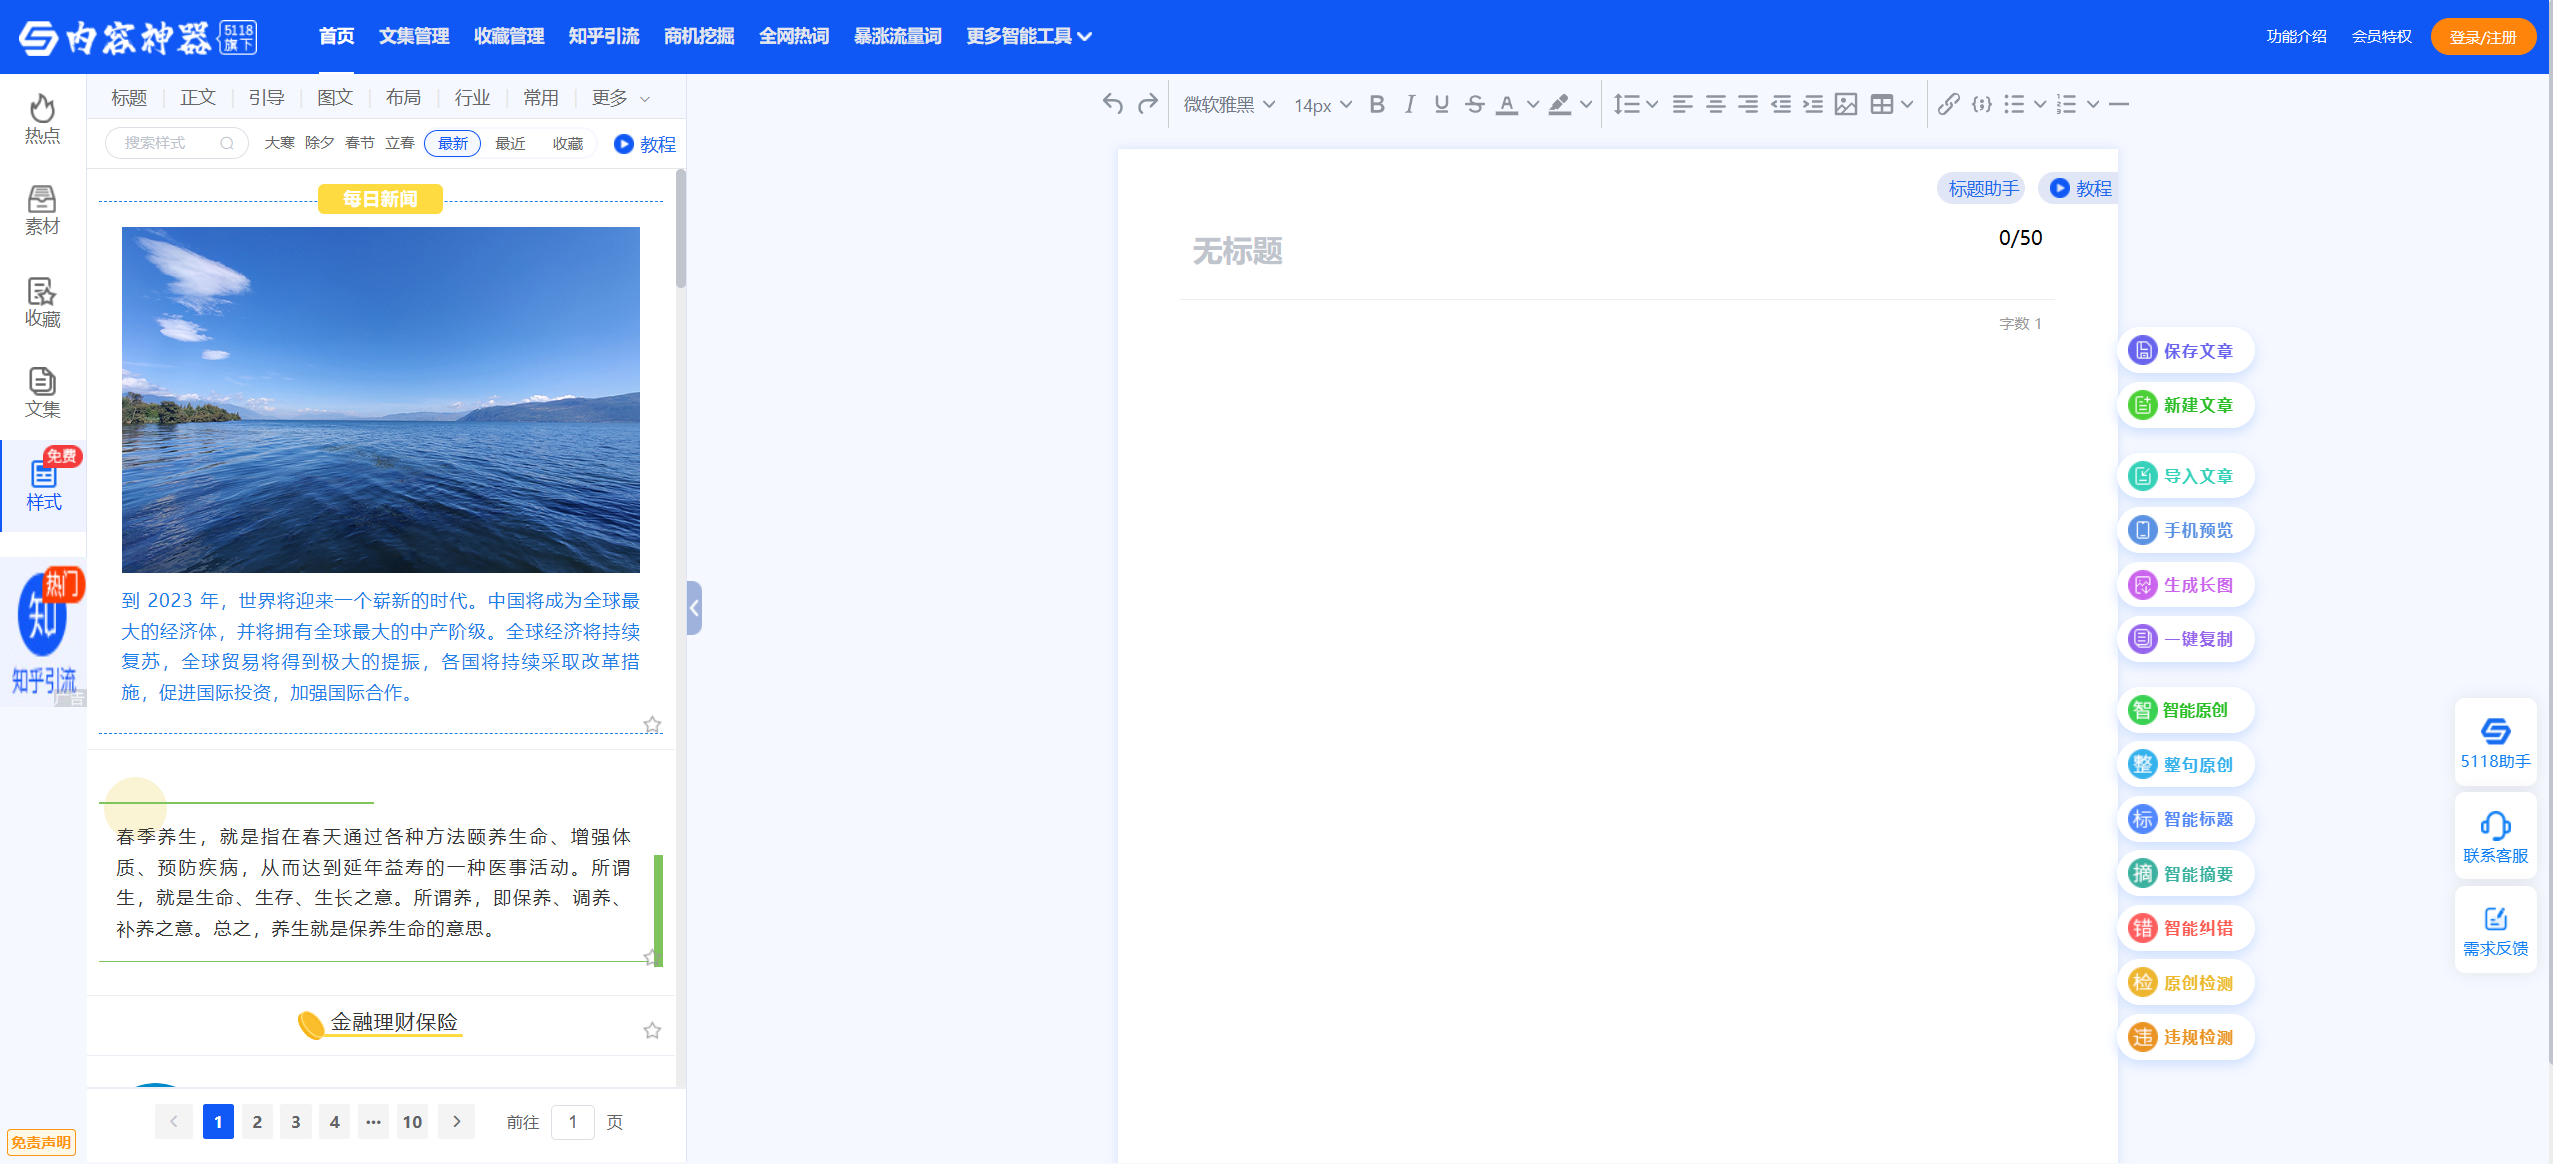Run 智能原创 rewriting tool
The width and height of the screenshot is (2553, 1164).
(2185, 710)
